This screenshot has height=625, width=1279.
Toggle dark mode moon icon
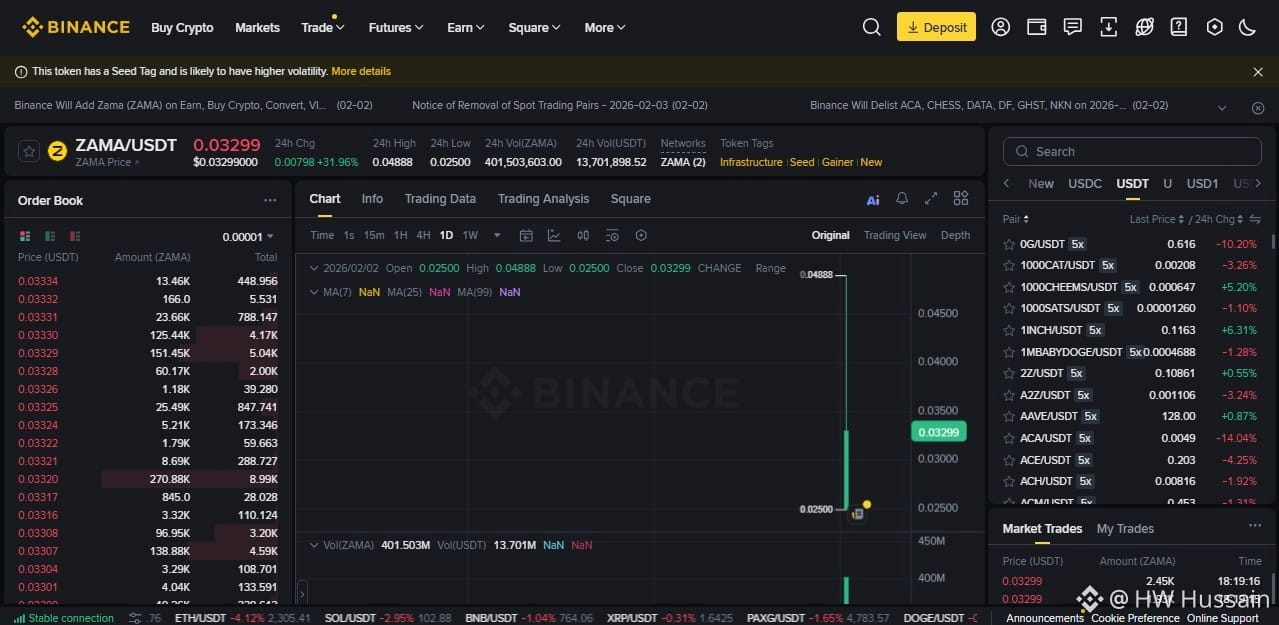1247,27
